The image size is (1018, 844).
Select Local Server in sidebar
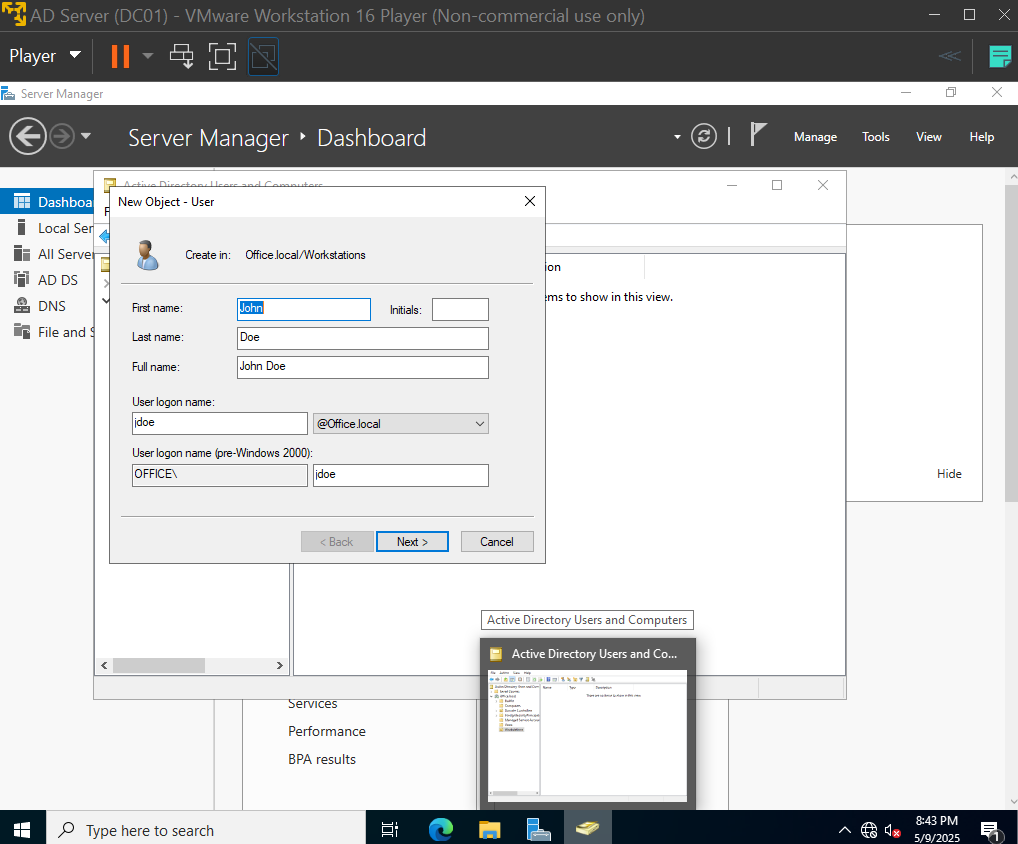47,228
